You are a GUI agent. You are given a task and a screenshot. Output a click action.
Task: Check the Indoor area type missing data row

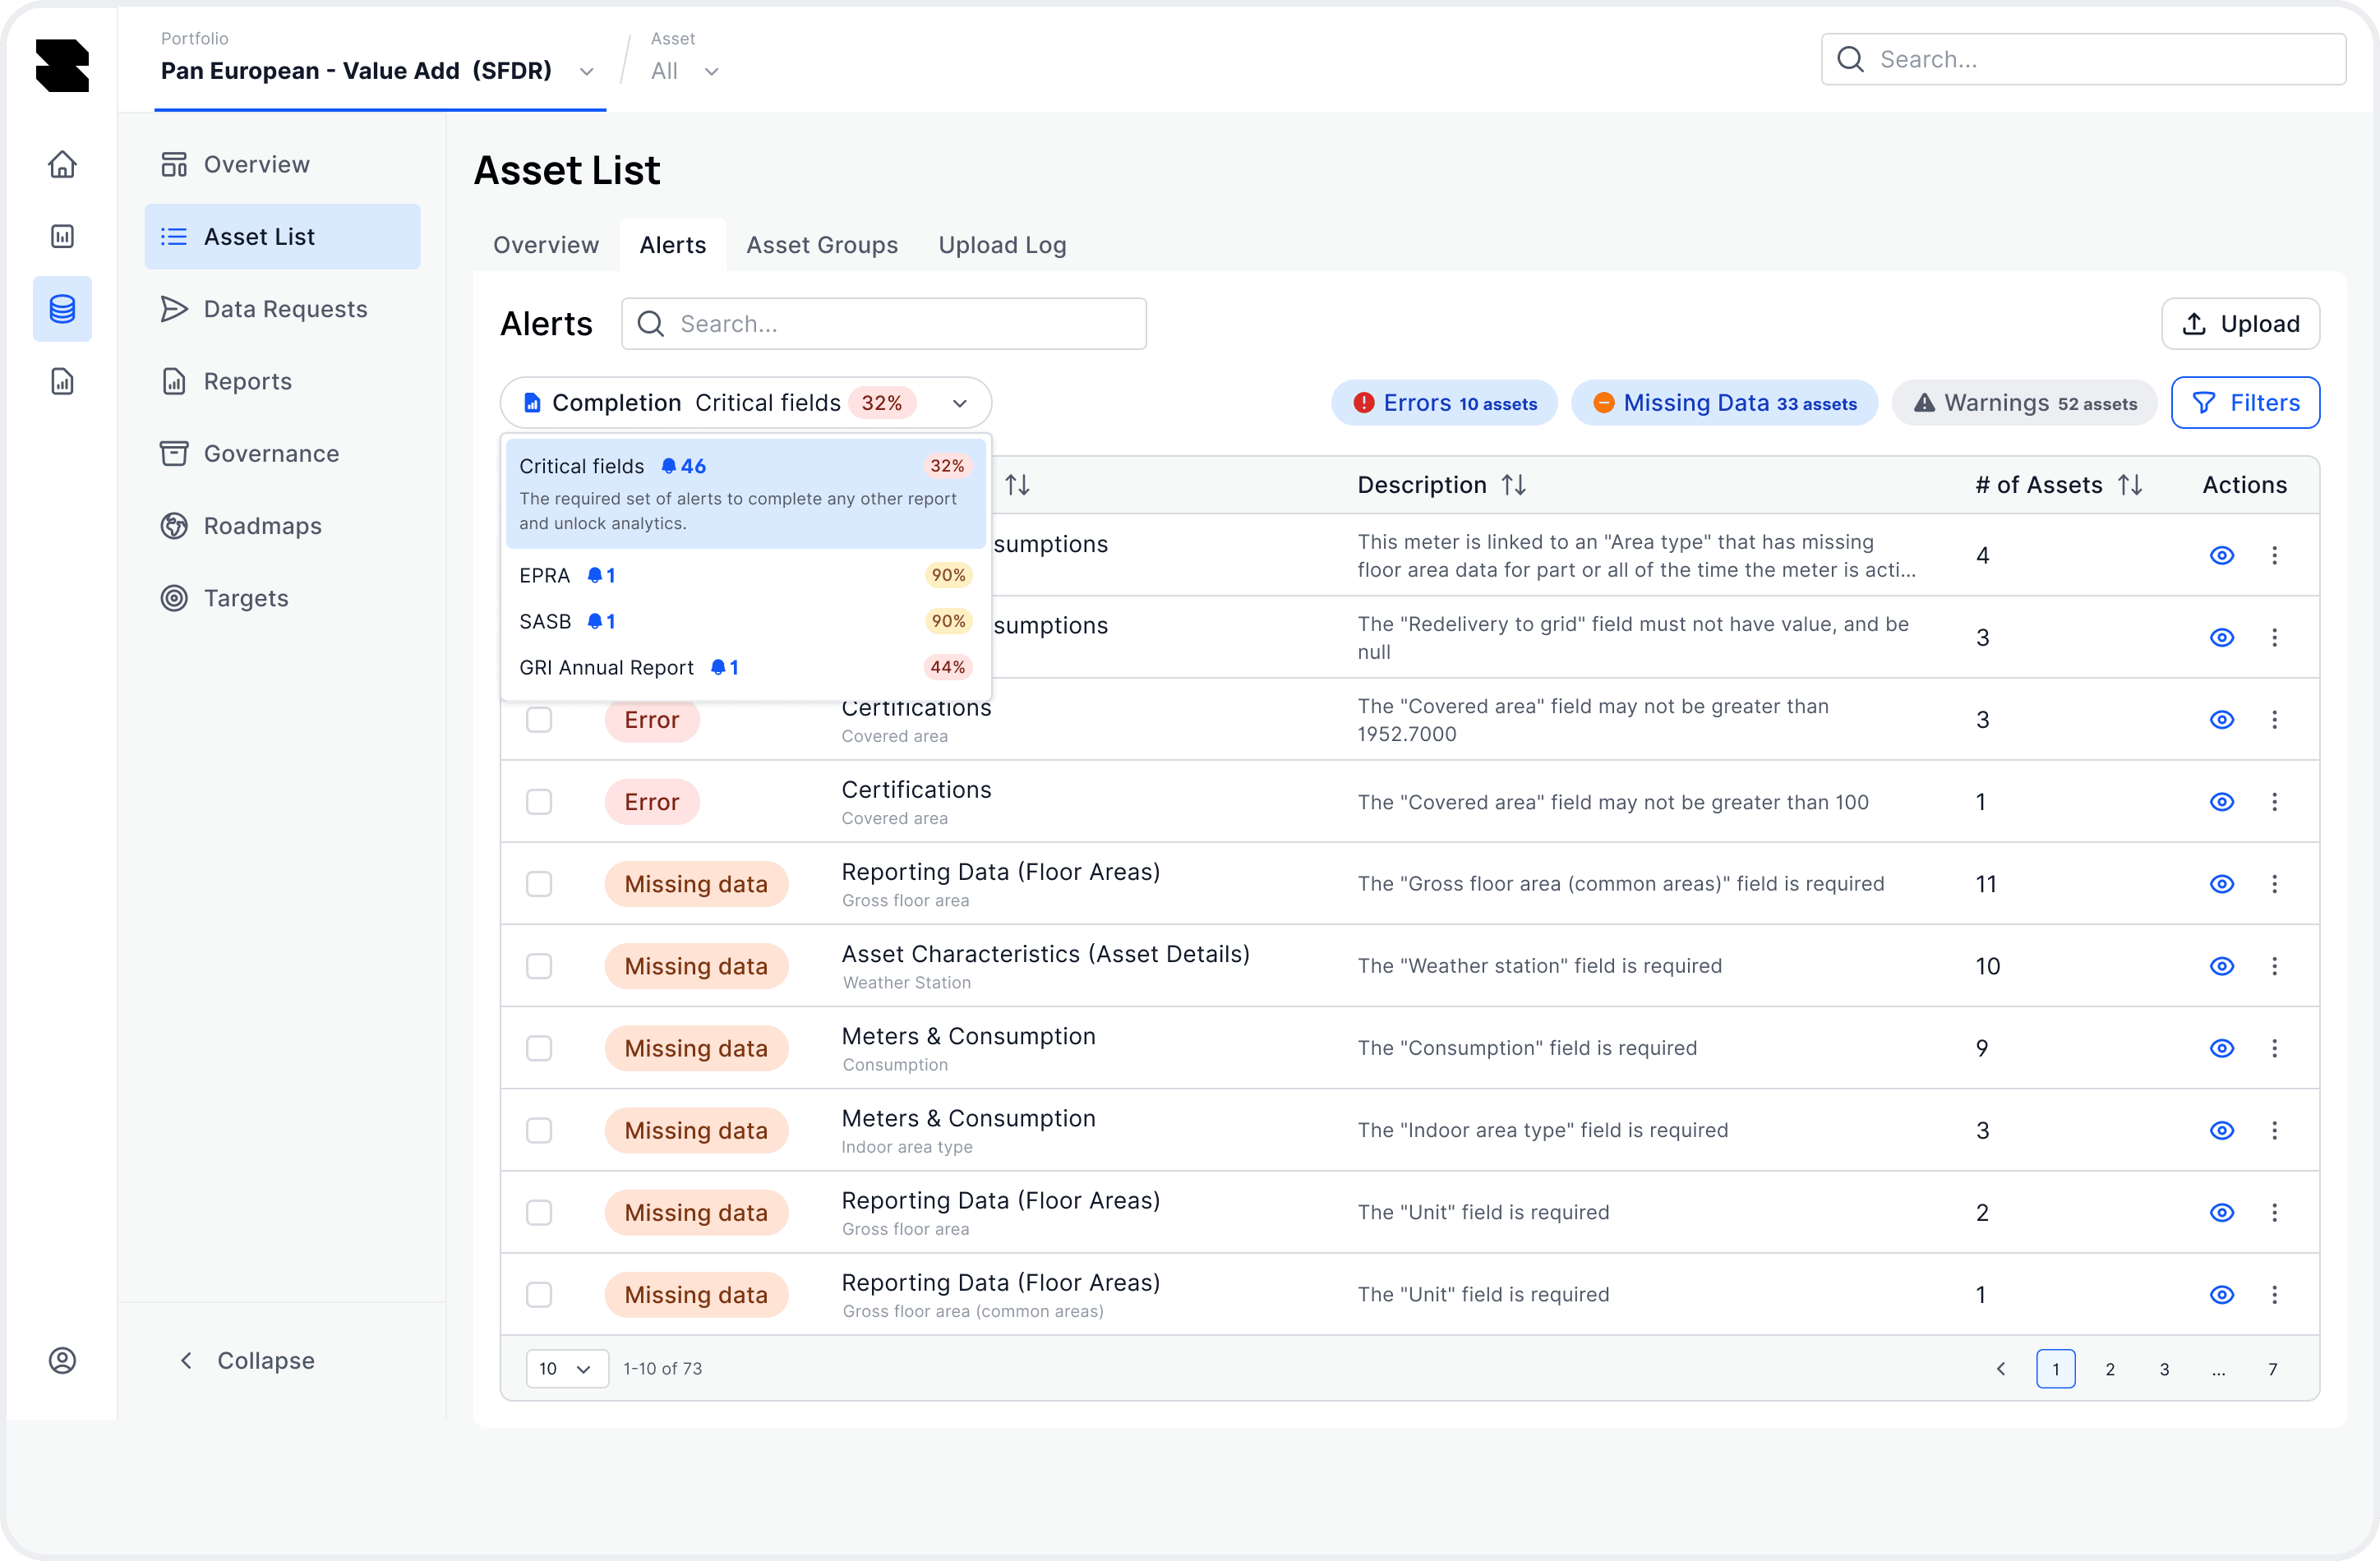pos(539,1130)
